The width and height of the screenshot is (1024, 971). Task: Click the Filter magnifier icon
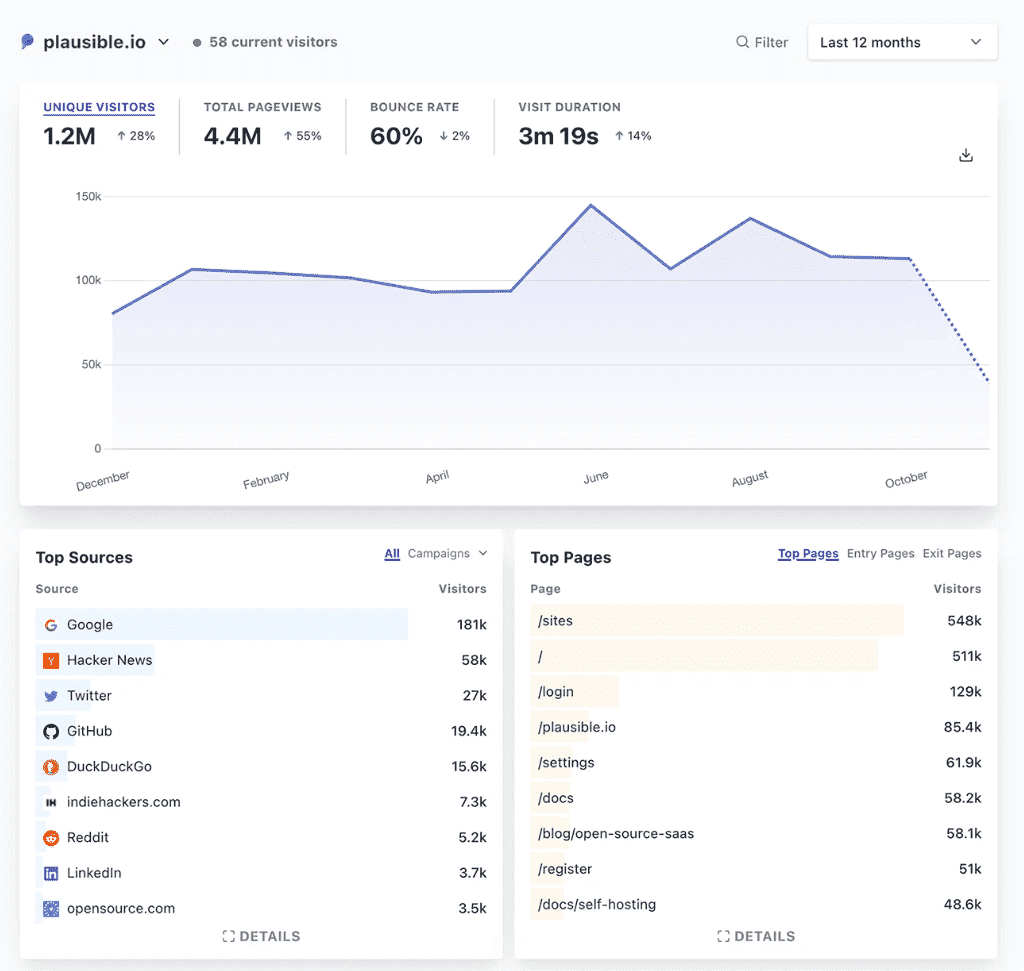742,42
